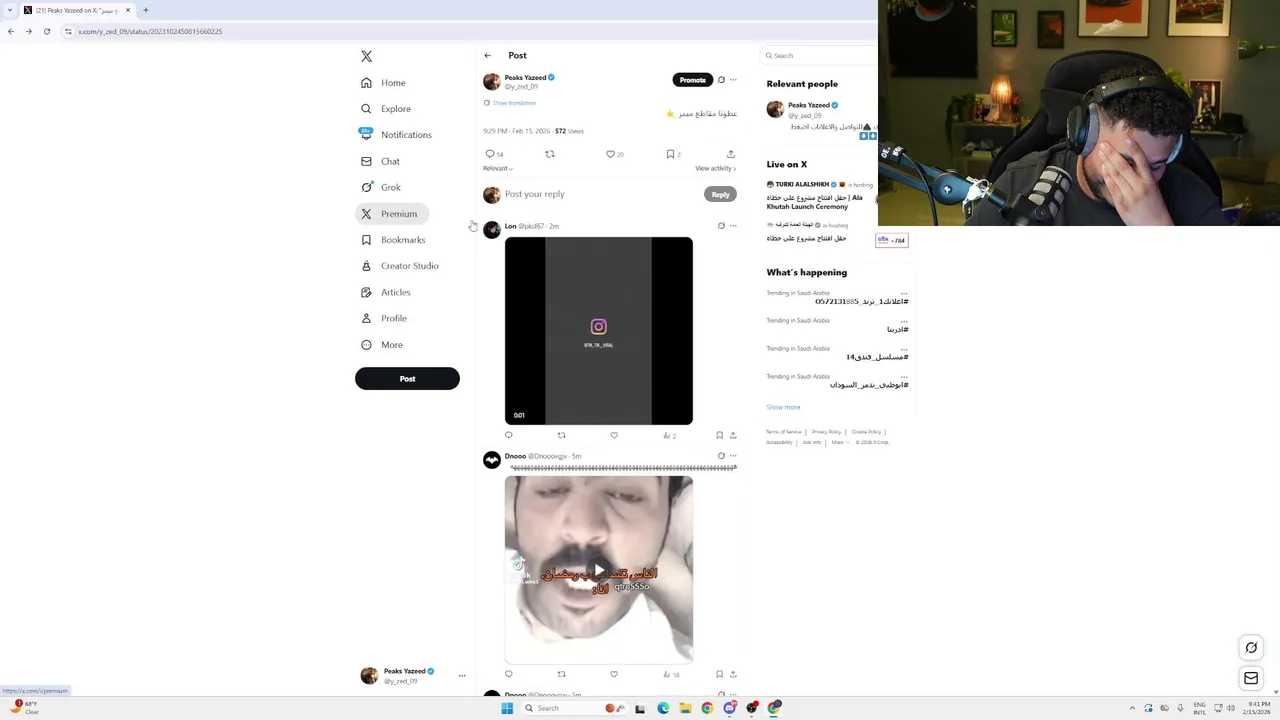Click the Privacy Policy footer link
This screenshot has width=1280, height=720.
click(826, 432)
